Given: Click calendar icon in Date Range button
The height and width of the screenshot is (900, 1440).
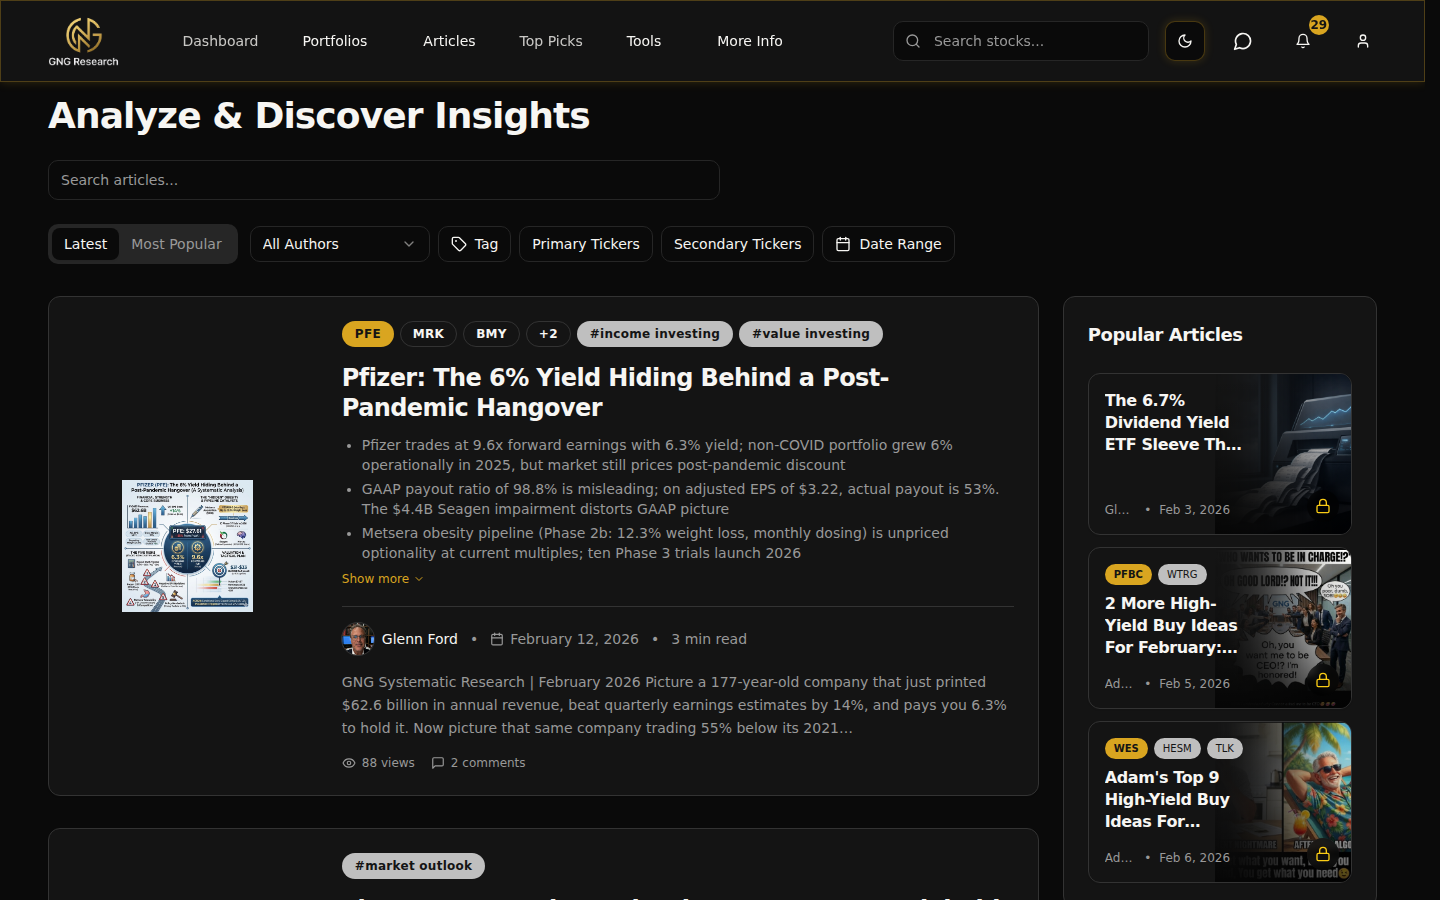Looking at the screenshot, I should pyautogui.click(x=843, y=244).
